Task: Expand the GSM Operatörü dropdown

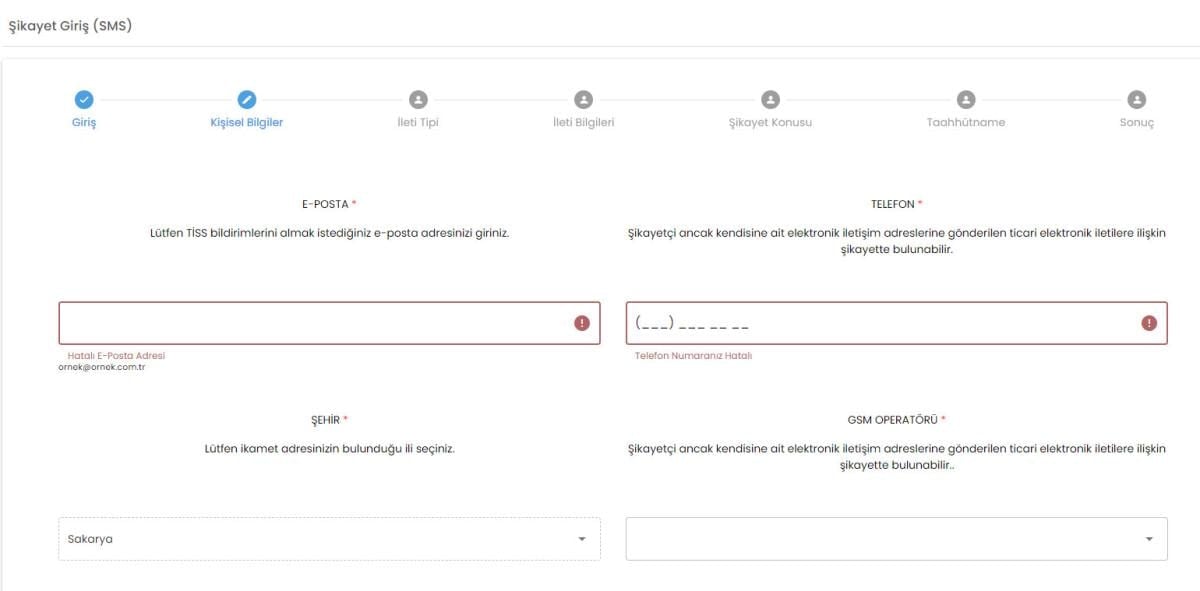Action: [896, 539]
